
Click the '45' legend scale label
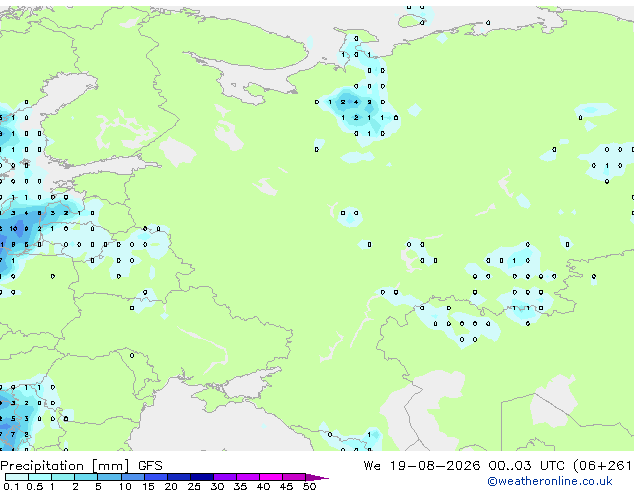tap(287, 486)
